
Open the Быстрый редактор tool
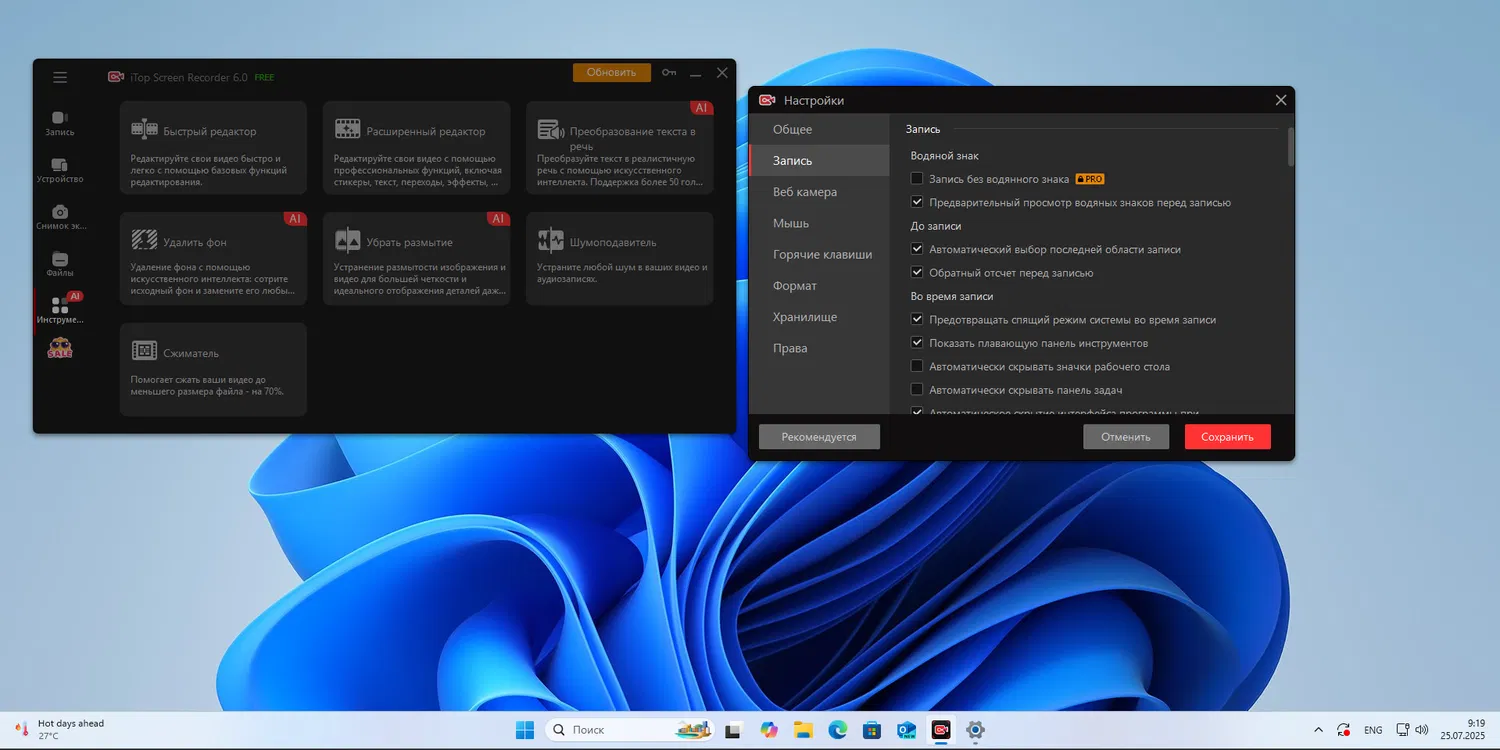click(x=213, y=147)
